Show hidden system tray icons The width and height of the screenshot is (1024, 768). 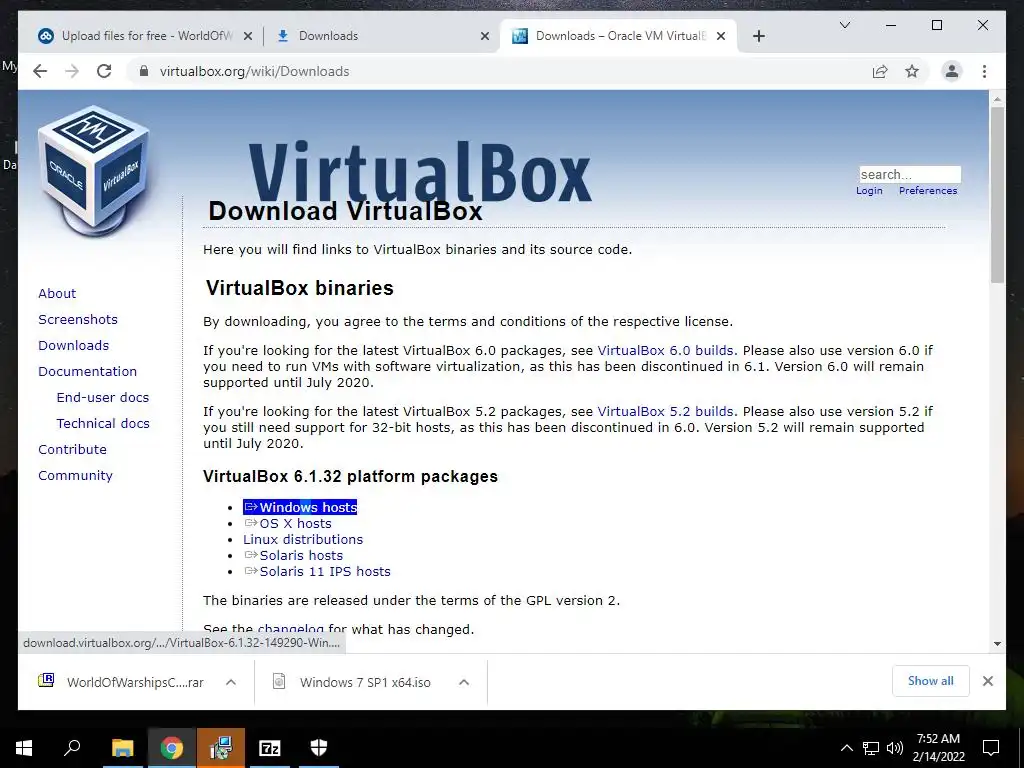coord(846,748)
